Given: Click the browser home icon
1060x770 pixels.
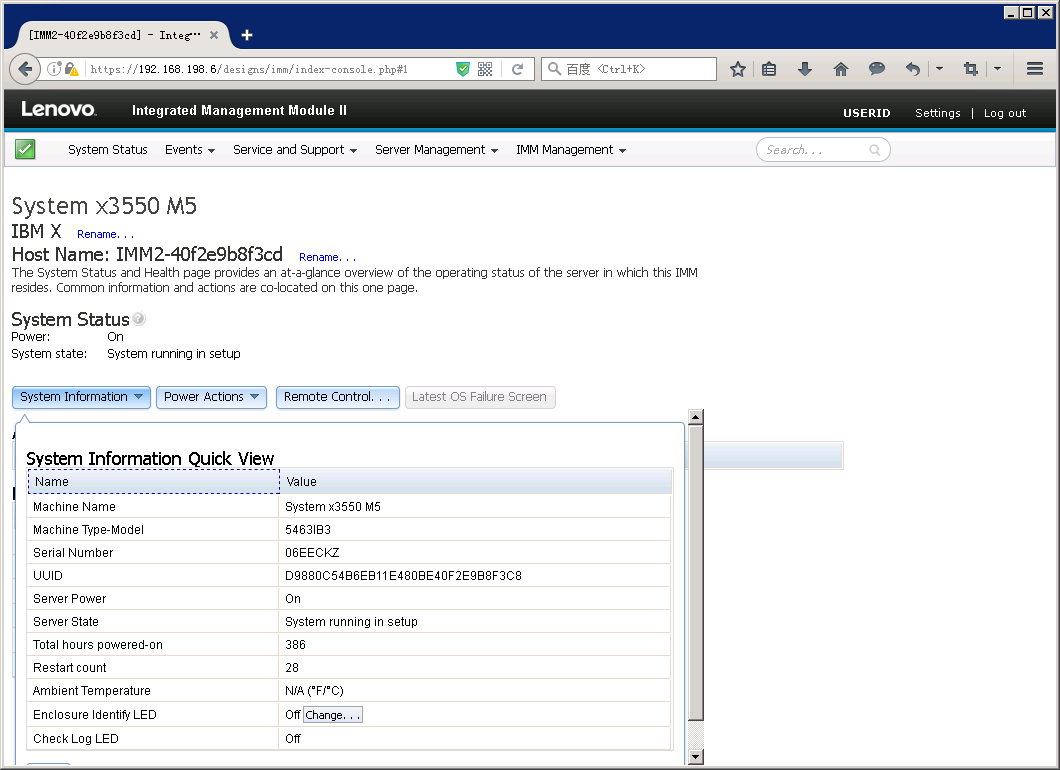Looking at the screenshot, I should [x=841, y=69].
